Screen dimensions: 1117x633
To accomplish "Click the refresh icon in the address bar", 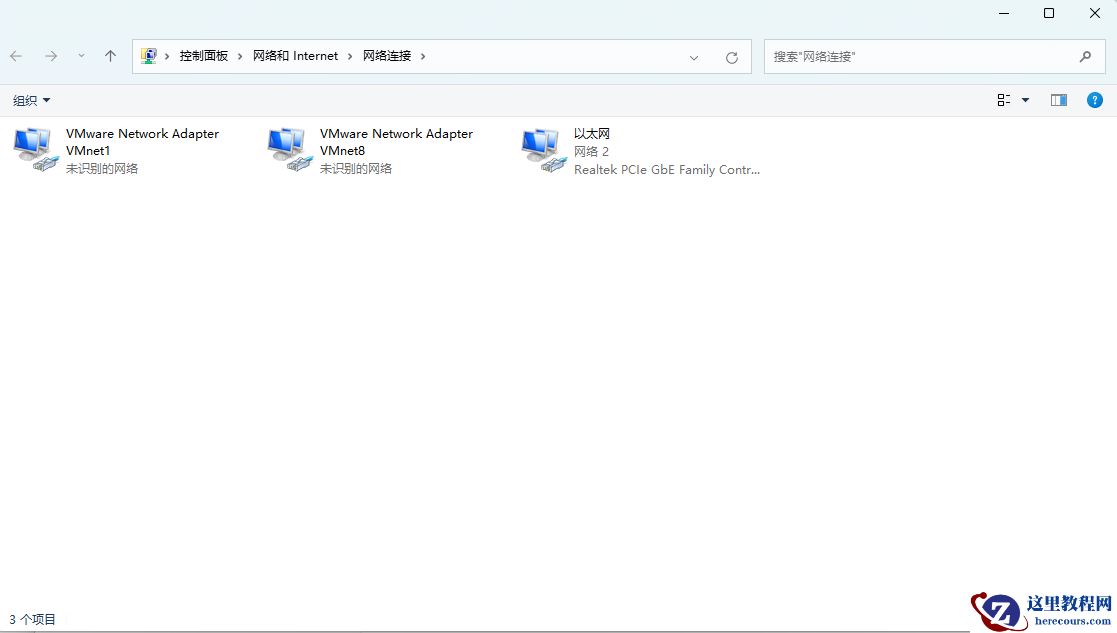I will [x=731, y=56].
